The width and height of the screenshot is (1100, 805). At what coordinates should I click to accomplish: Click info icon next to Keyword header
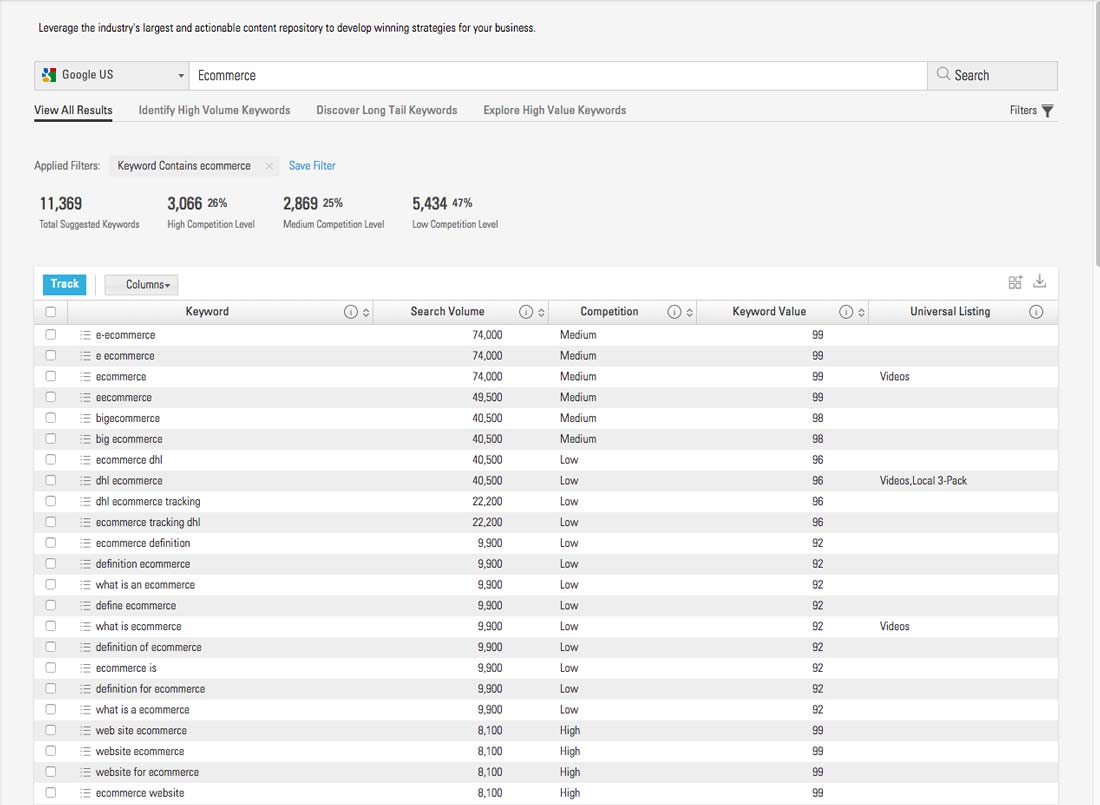click(x=350, y=312)
